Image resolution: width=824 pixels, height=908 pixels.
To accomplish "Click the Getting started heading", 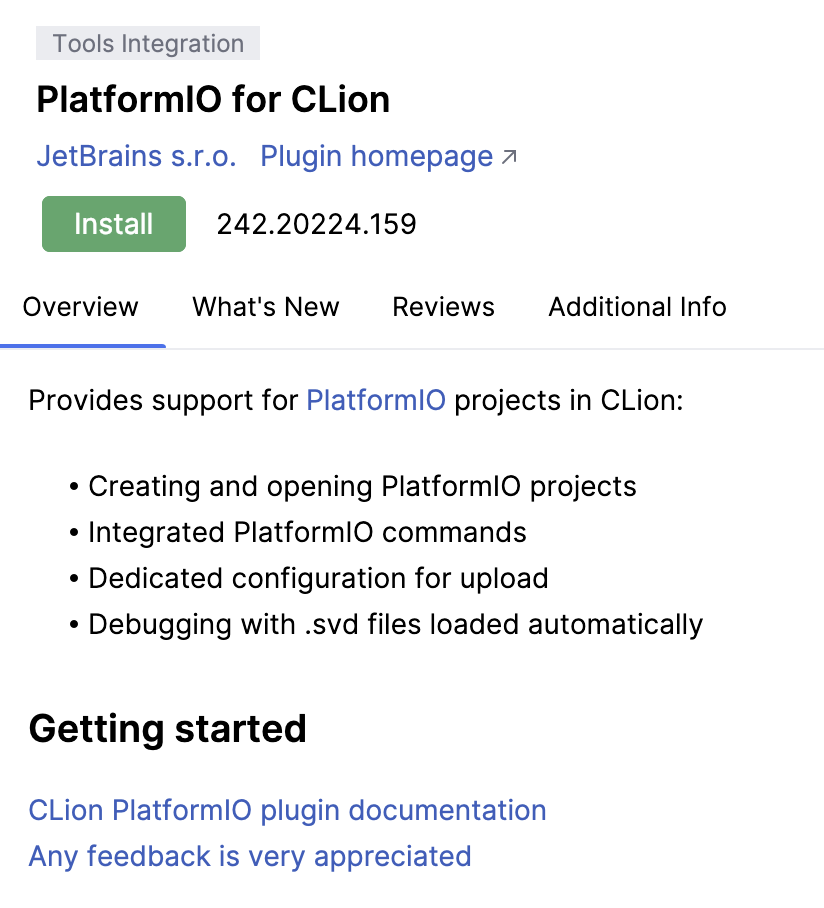I will [168, 729].
